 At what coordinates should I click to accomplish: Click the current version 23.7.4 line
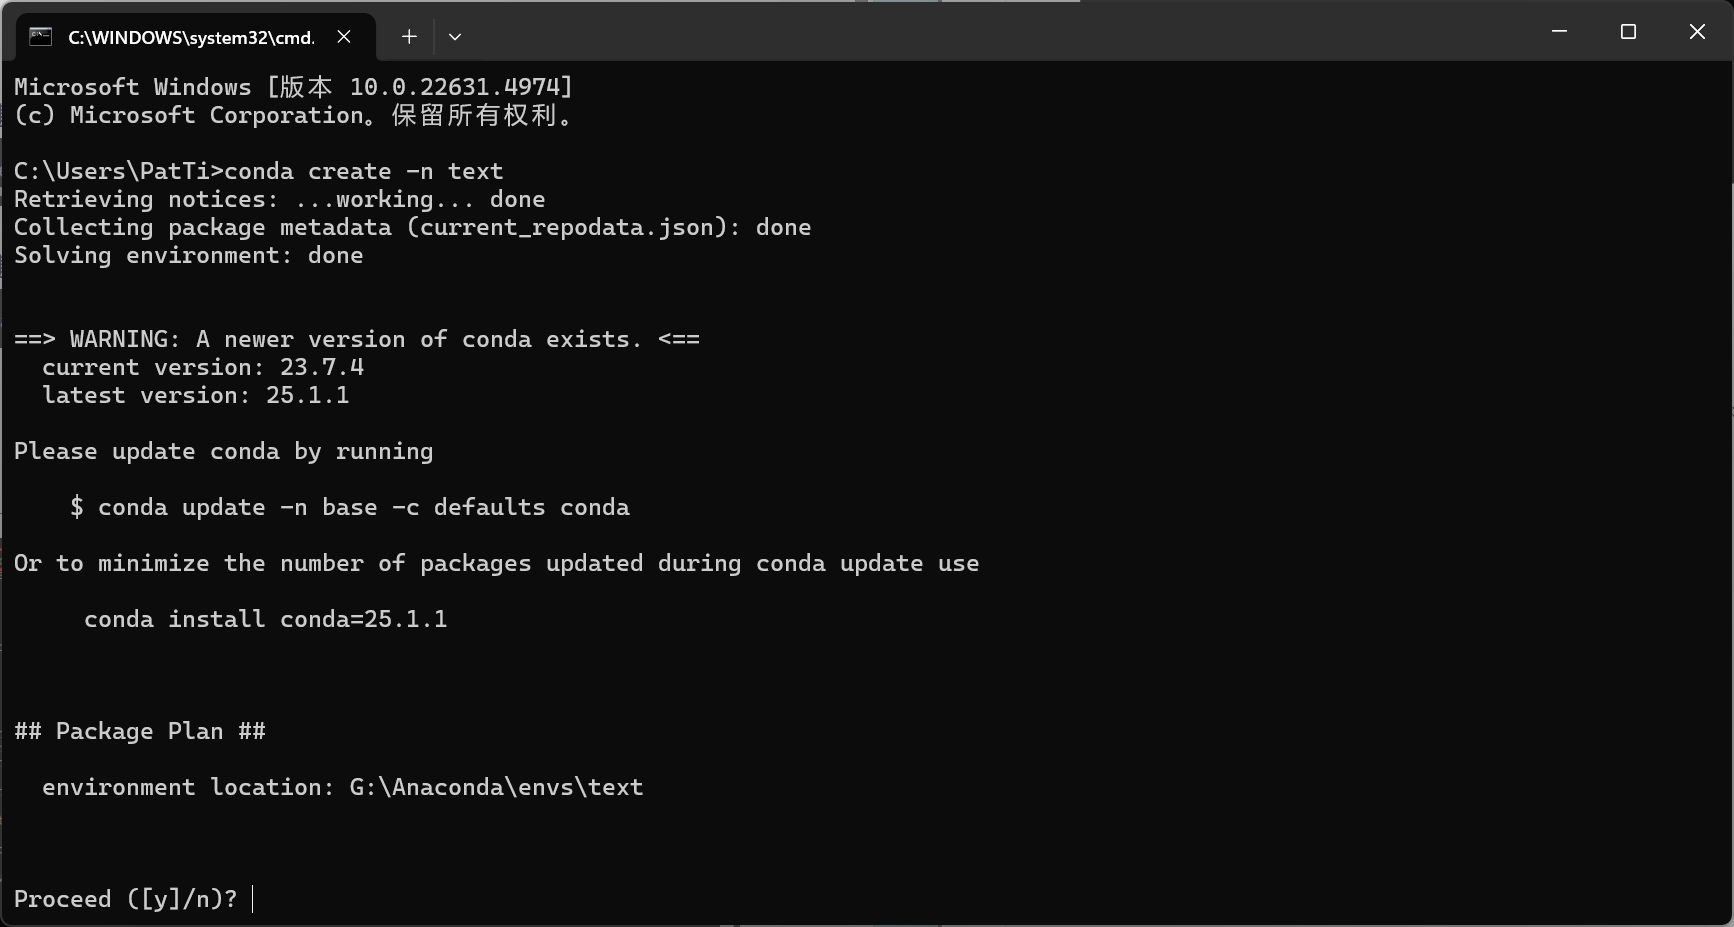203,367
